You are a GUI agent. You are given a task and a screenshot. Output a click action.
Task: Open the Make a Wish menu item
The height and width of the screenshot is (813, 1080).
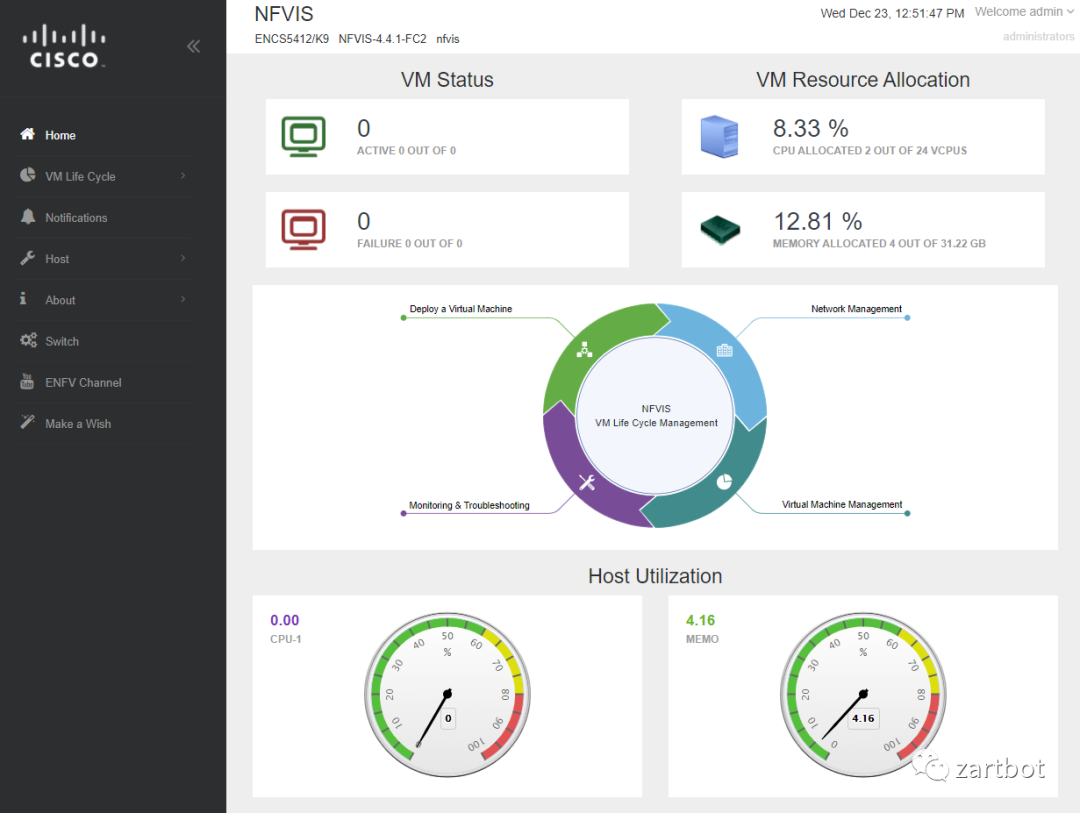(106, 424)
